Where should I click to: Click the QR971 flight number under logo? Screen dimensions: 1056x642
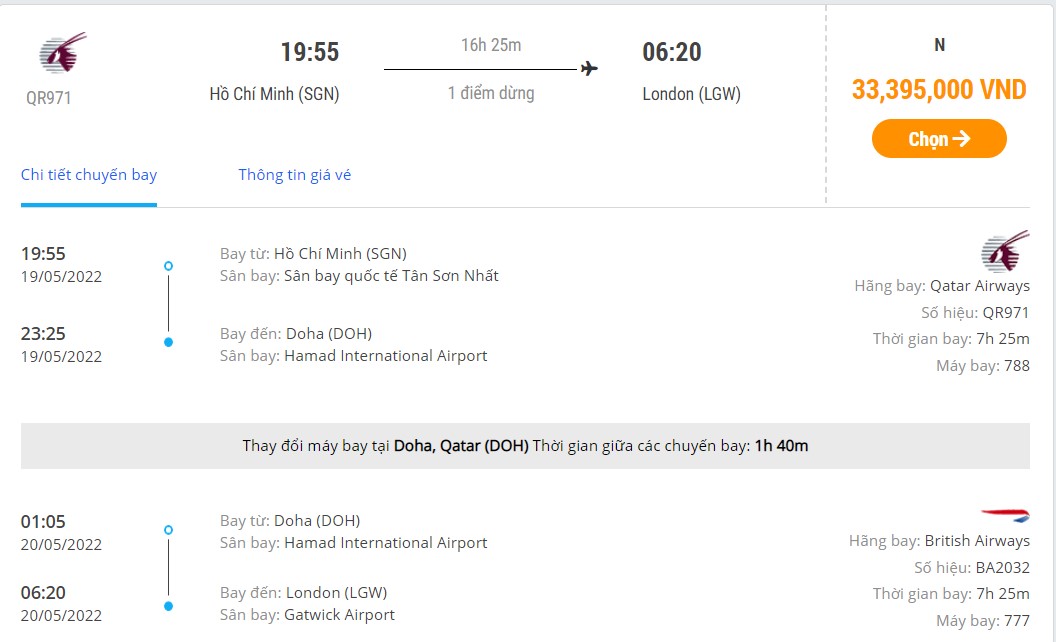[x=49, y=98]
